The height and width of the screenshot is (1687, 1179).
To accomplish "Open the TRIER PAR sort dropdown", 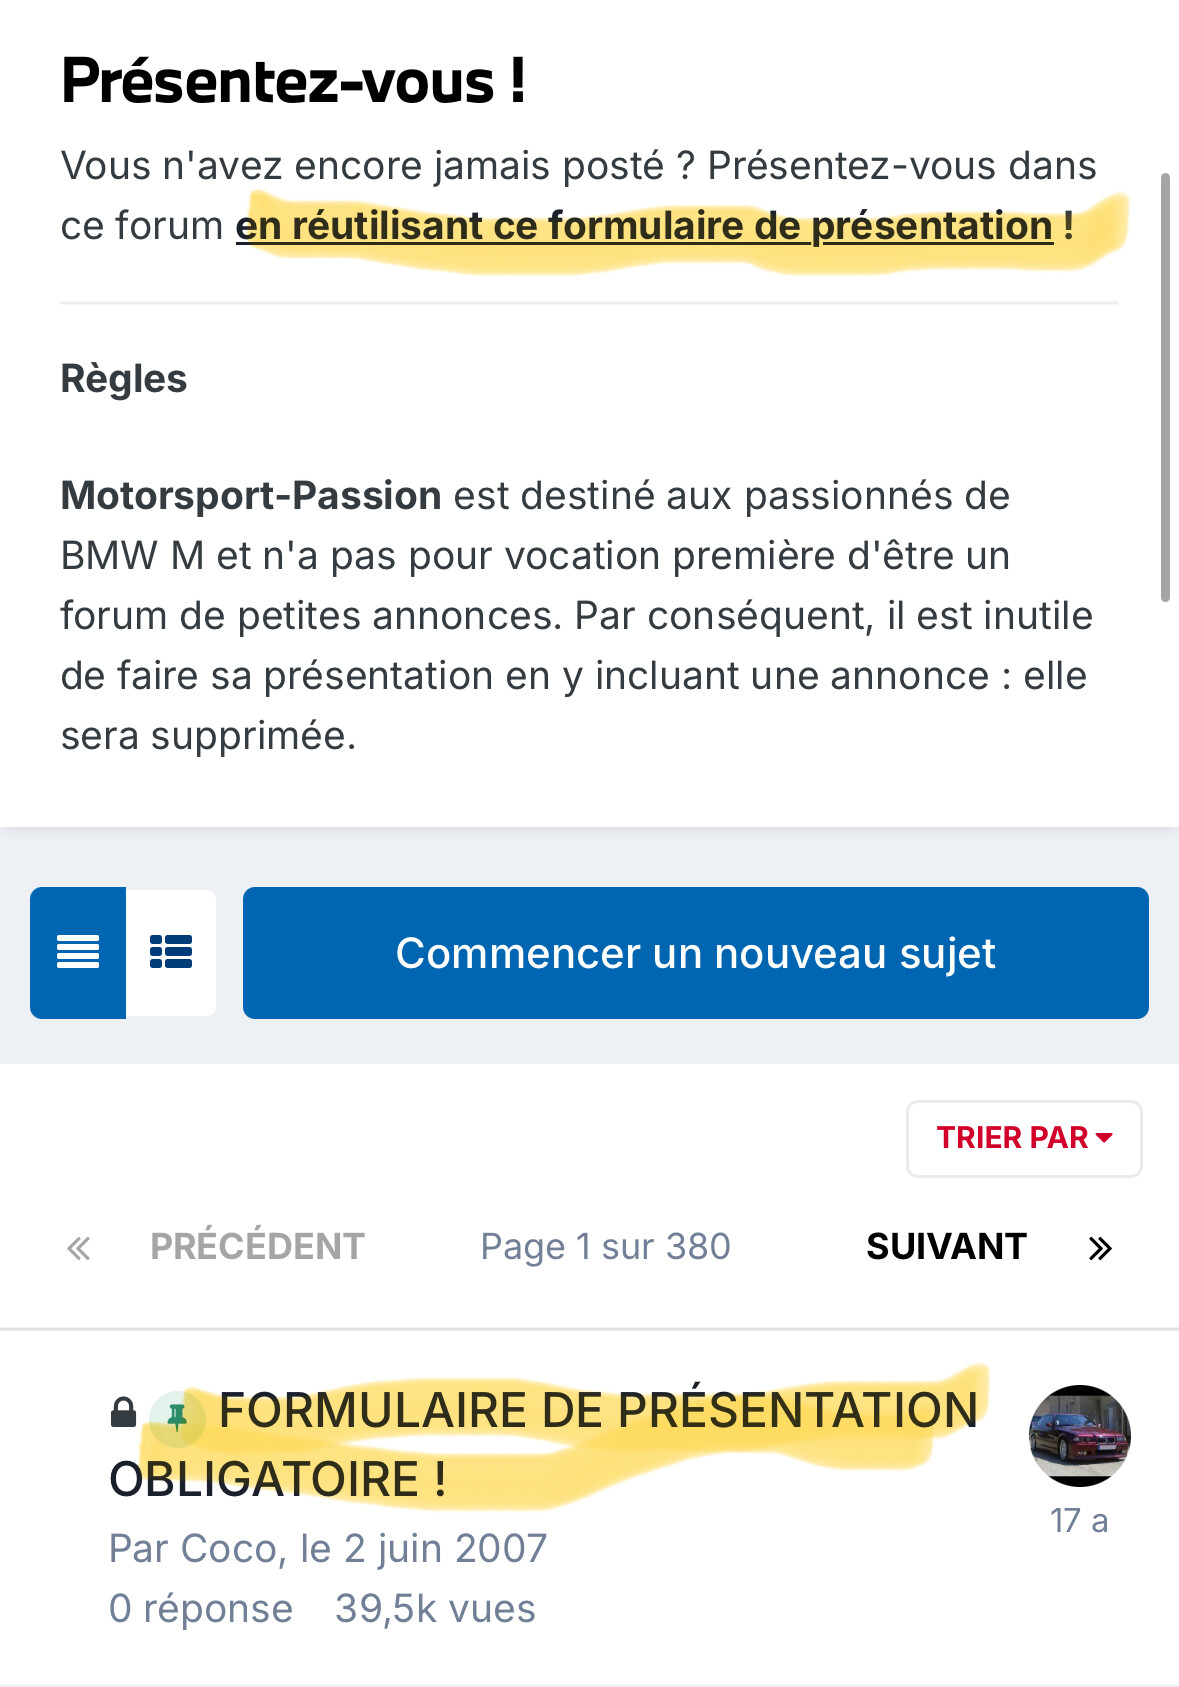I will point(1024,1138).
